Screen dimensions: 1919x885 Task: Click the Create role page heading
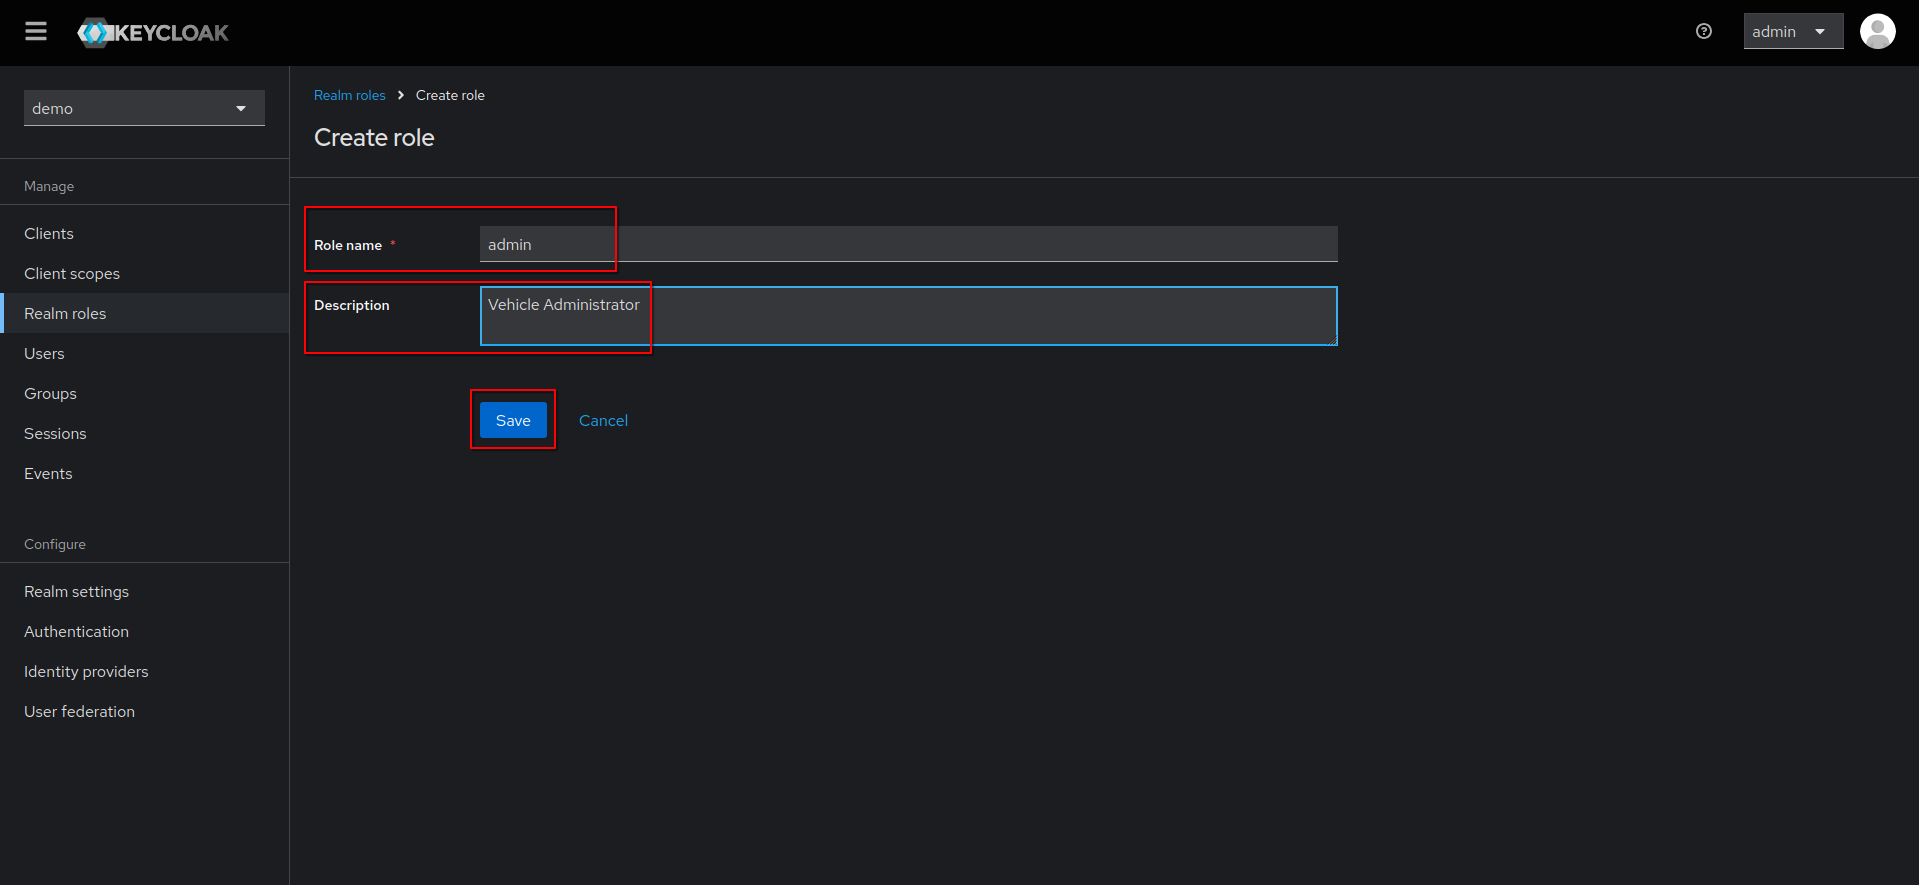click(374, 137)
